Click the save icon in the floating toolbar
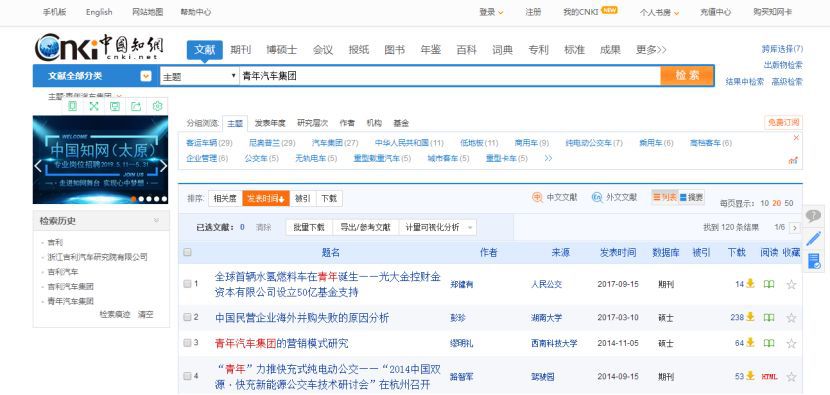Screen dimensions: 830x395 (x=115, y=106)
